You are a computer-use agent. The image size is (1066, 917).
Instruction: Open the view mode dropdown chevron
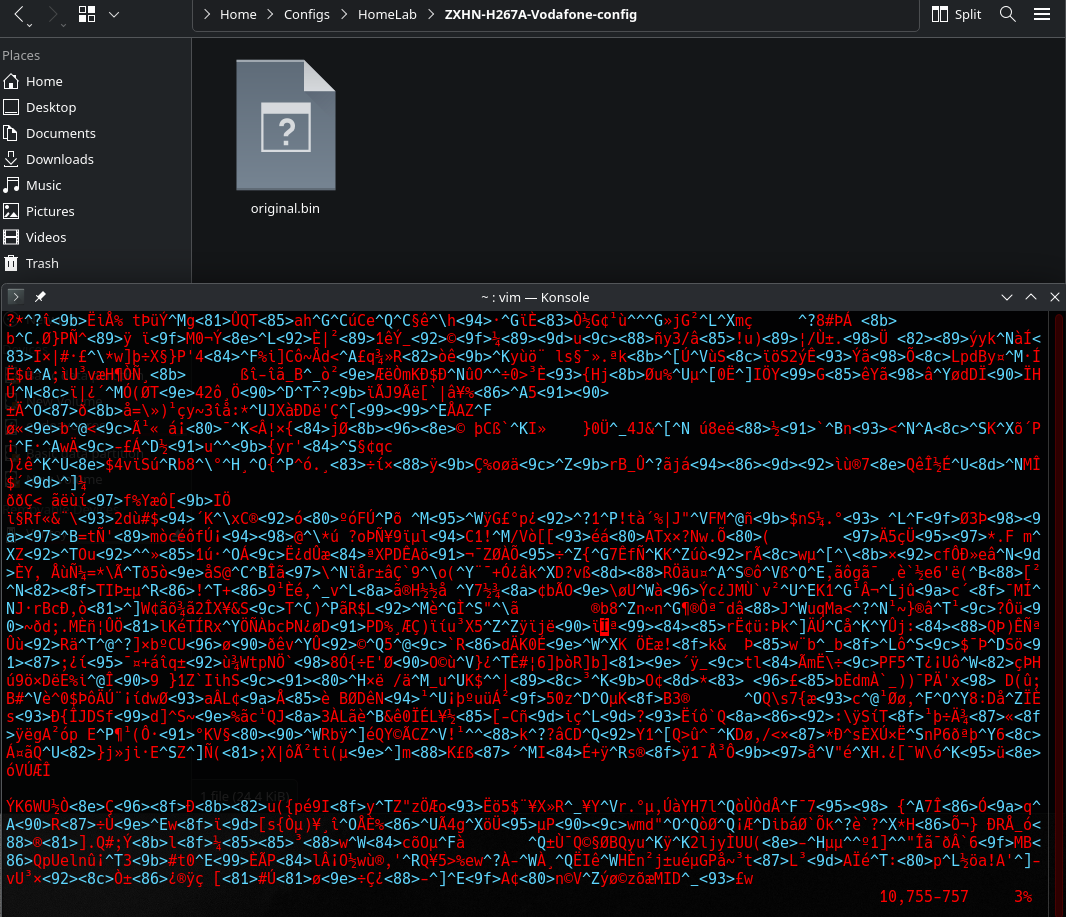(x=113, y=14)
